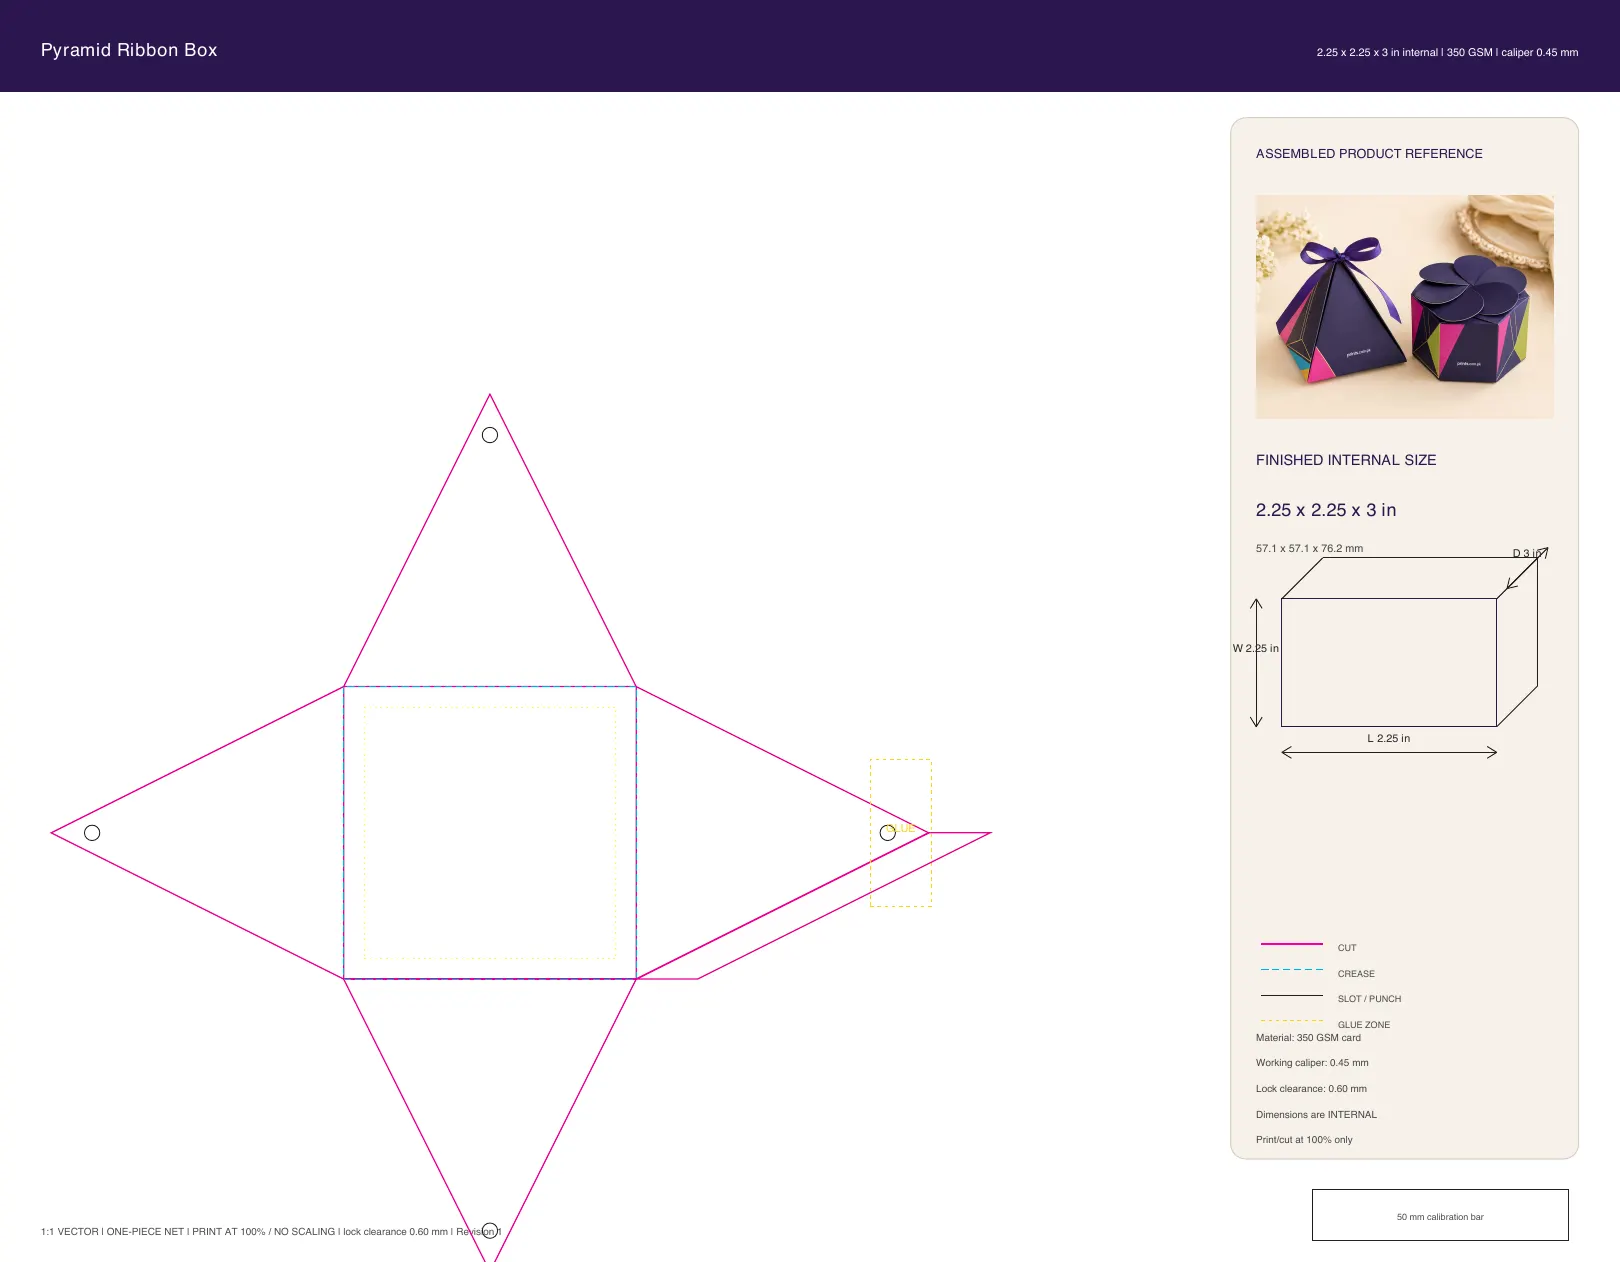Click "Working caliper: 0.45 mm" note
This screenshot has height=1262, width=1620.
(x=1312, y=1063)
